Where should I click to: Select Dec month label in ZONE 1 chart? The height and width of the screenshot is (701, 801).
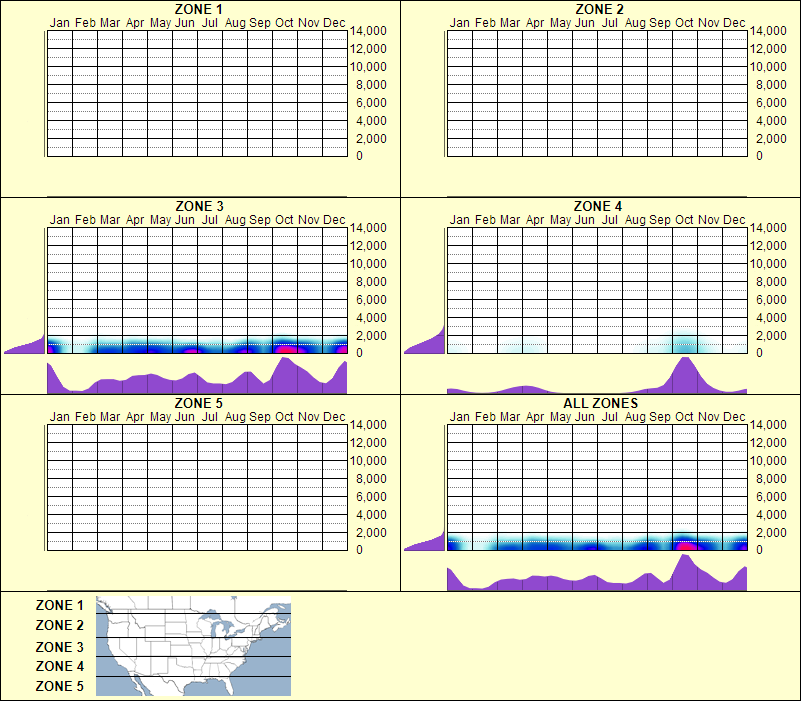point(334,23)
